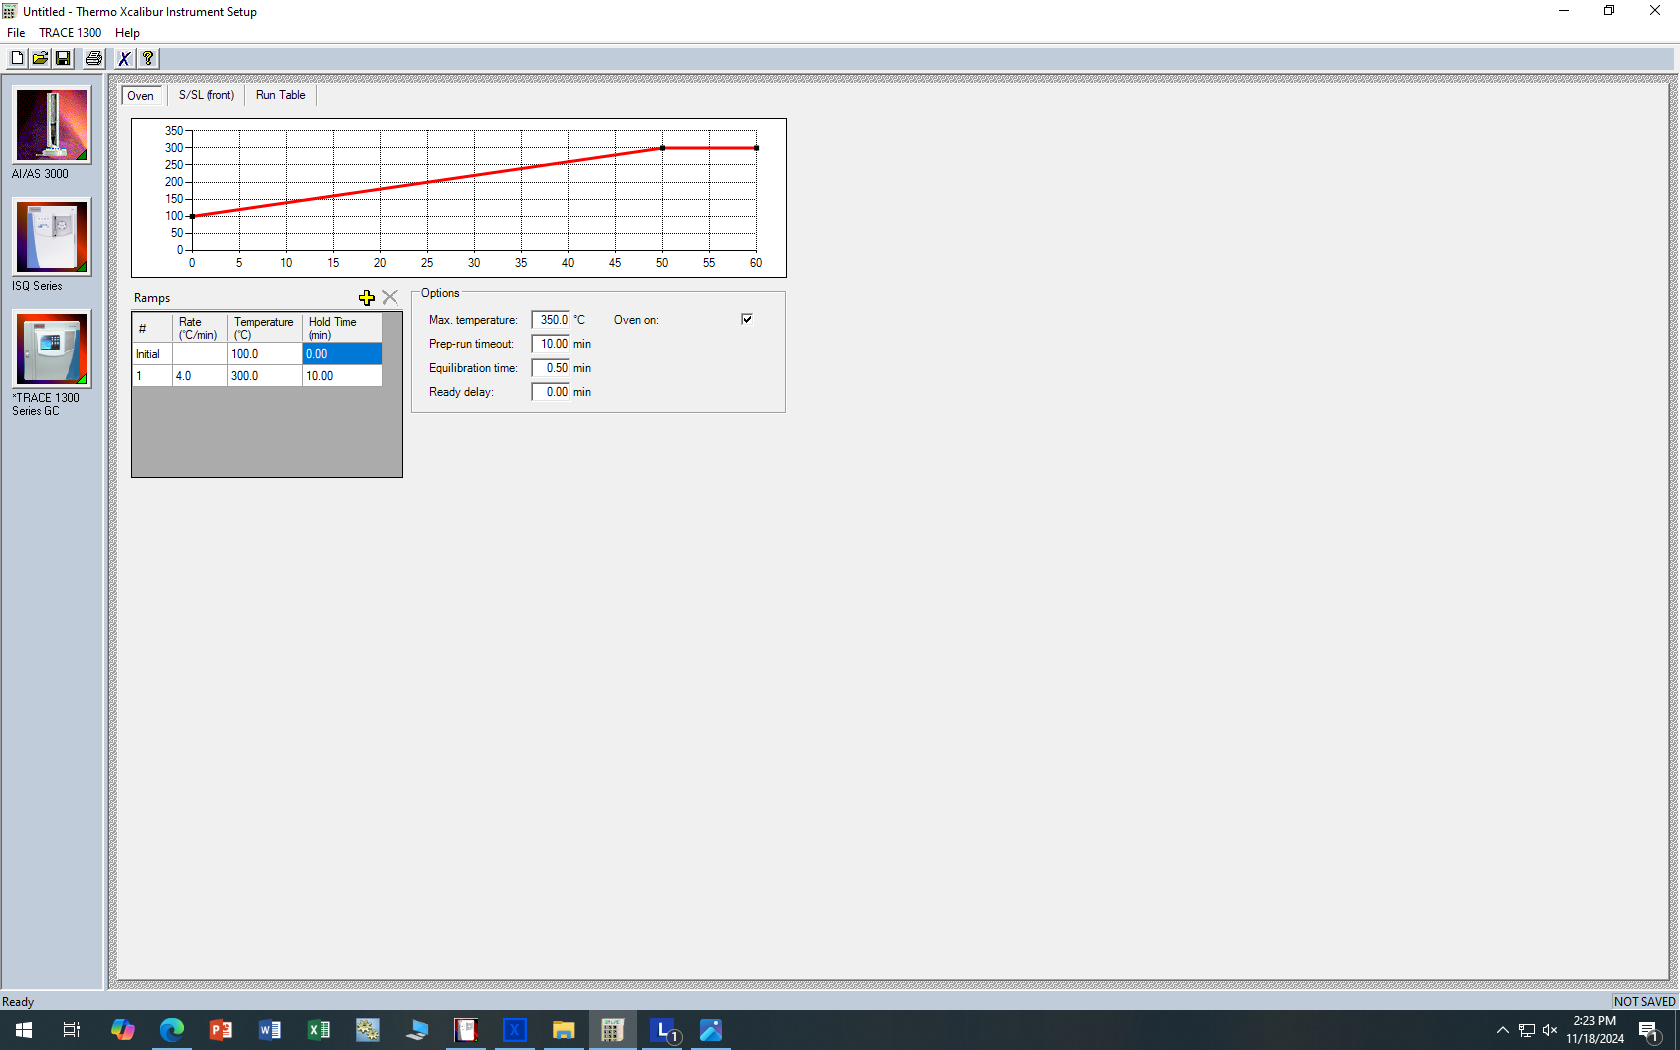Open the gears app on the taskbar
Viewport: 1680px width, 1050px height.
[367, 1030]
